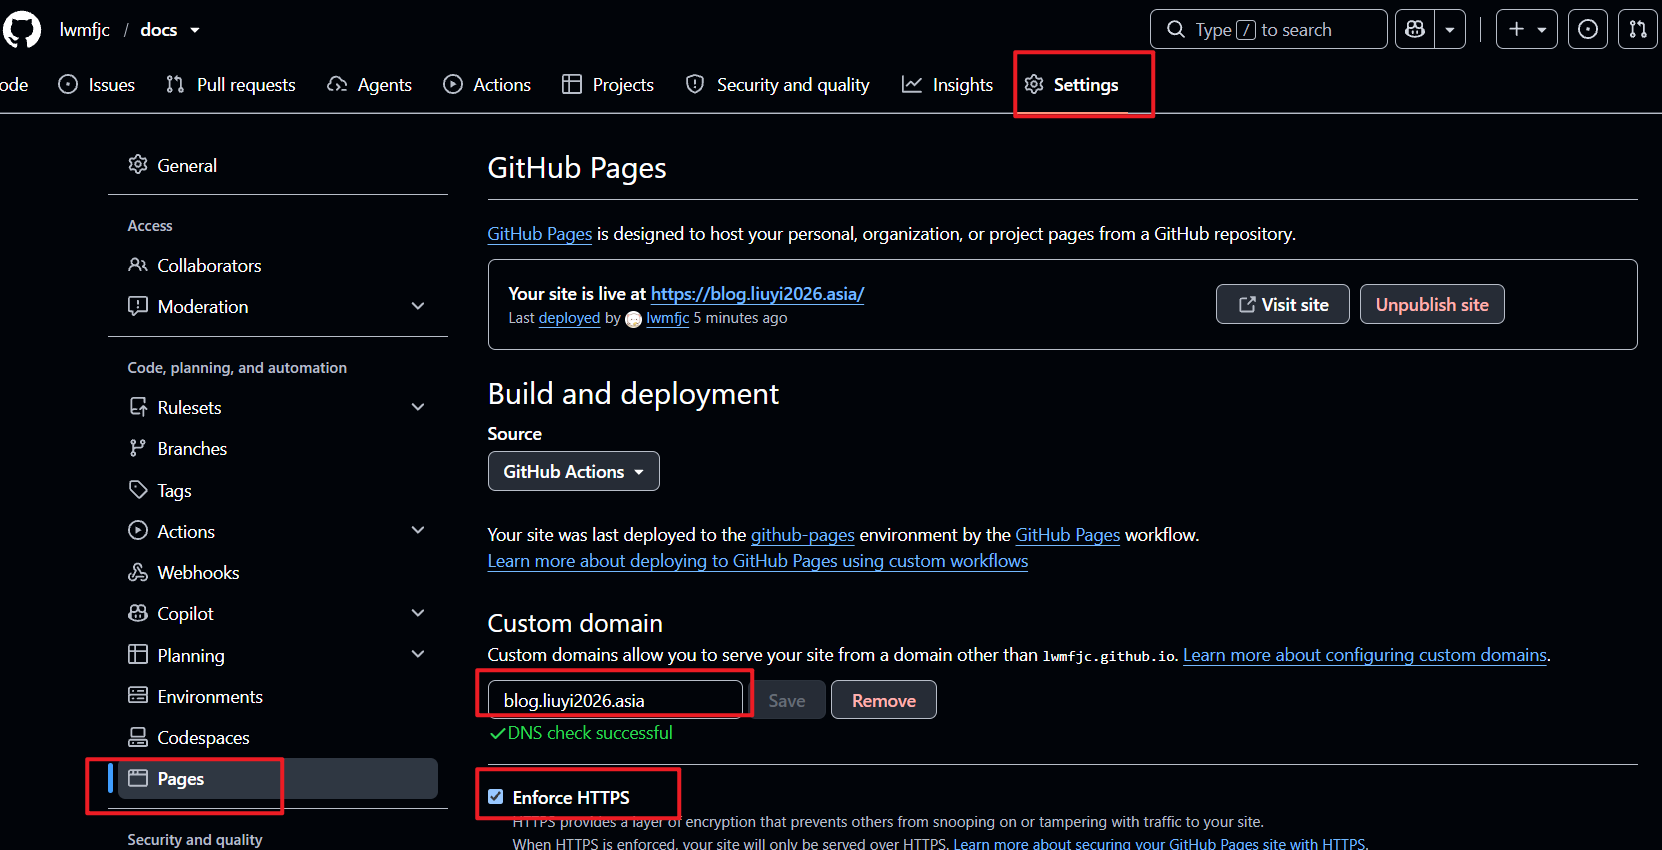The image size is (1662, 850).
Task: Open the GitHub Actions source dropdown
Action: point(574,472)
